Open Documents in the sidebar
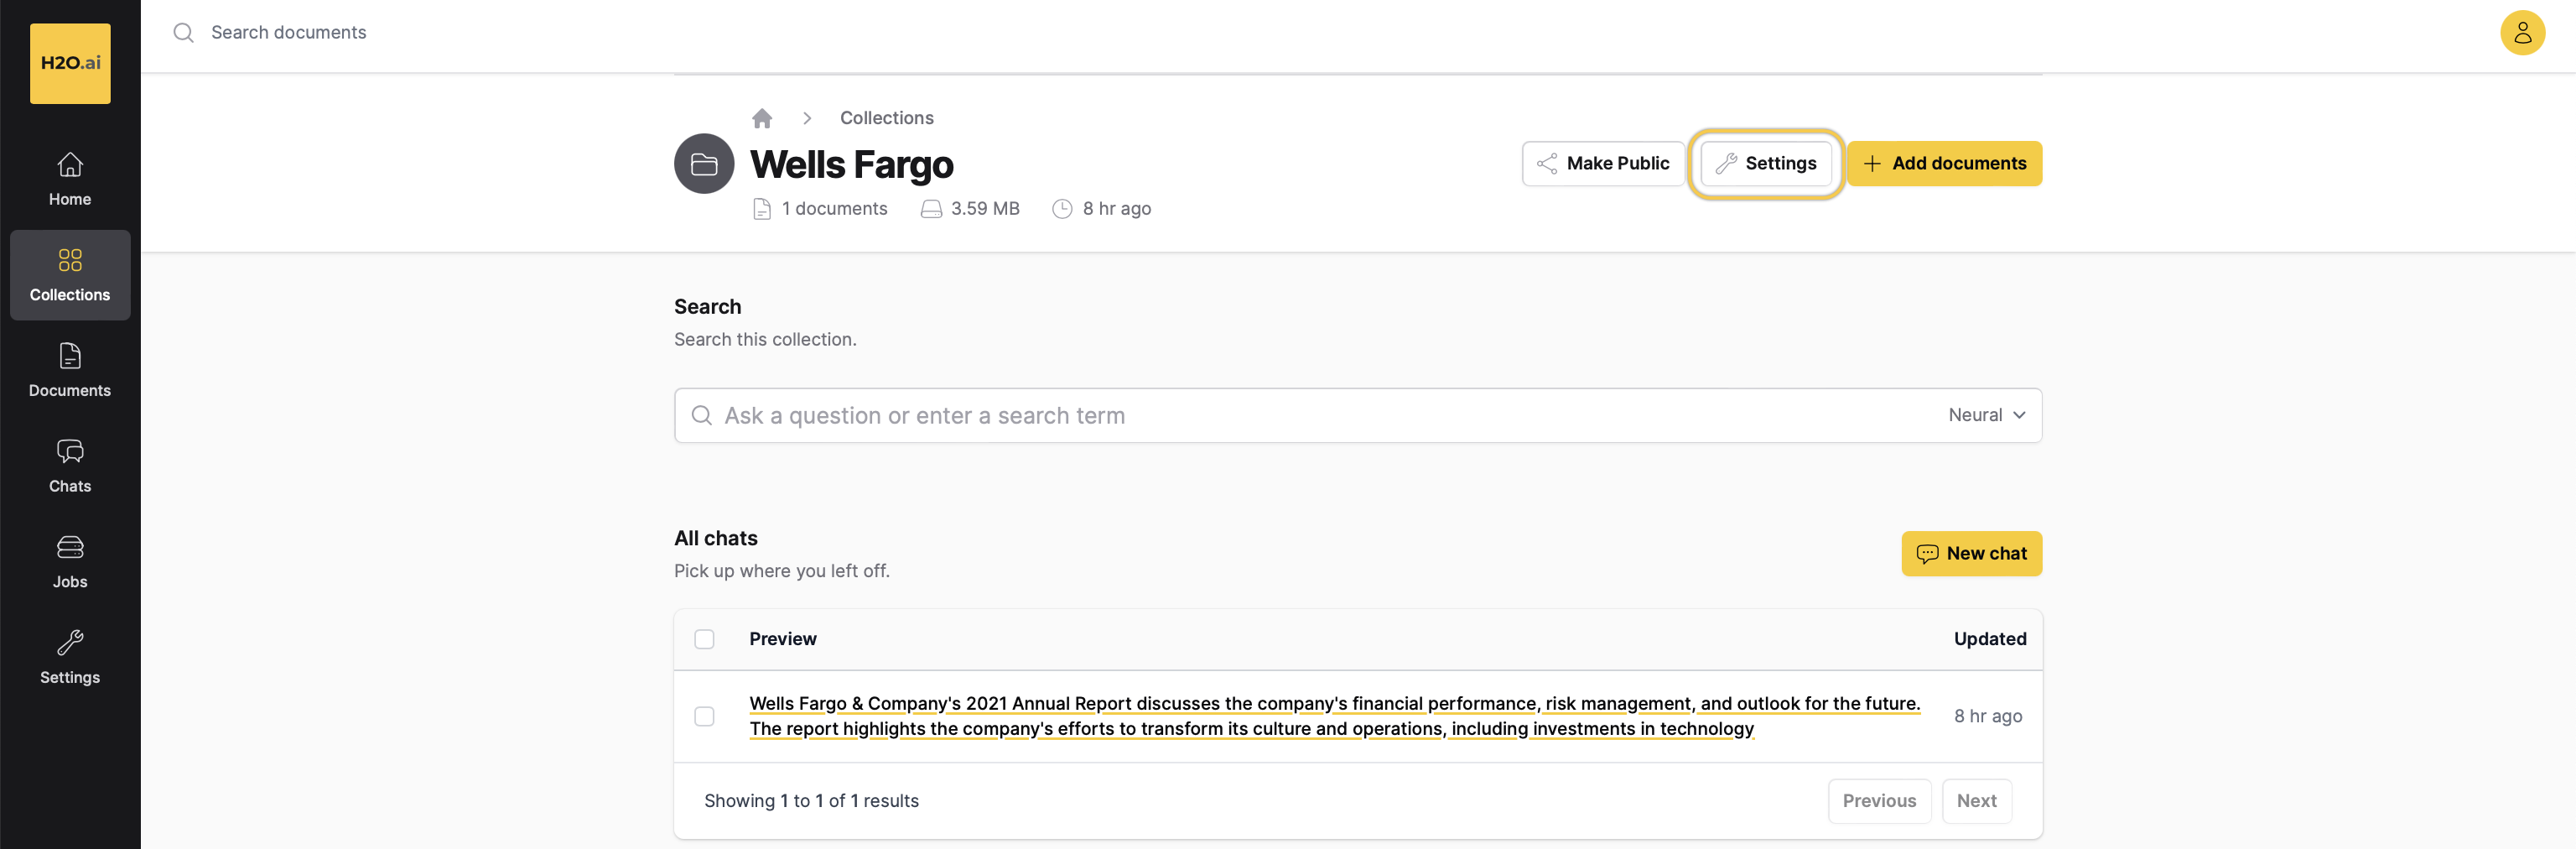Image resolution: width=2576 pixels, height=849 pixels. coord(70,370)
